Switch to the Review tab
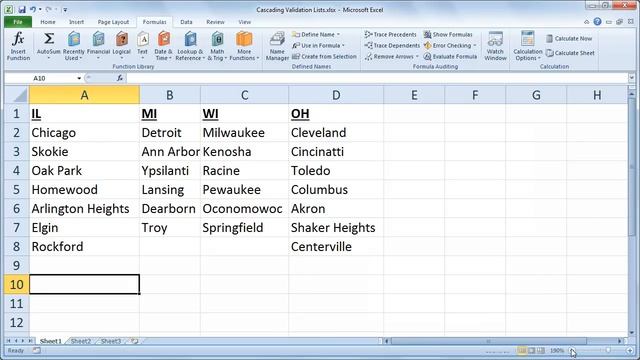This screenshot has height=360, width=640. (215, 22)
